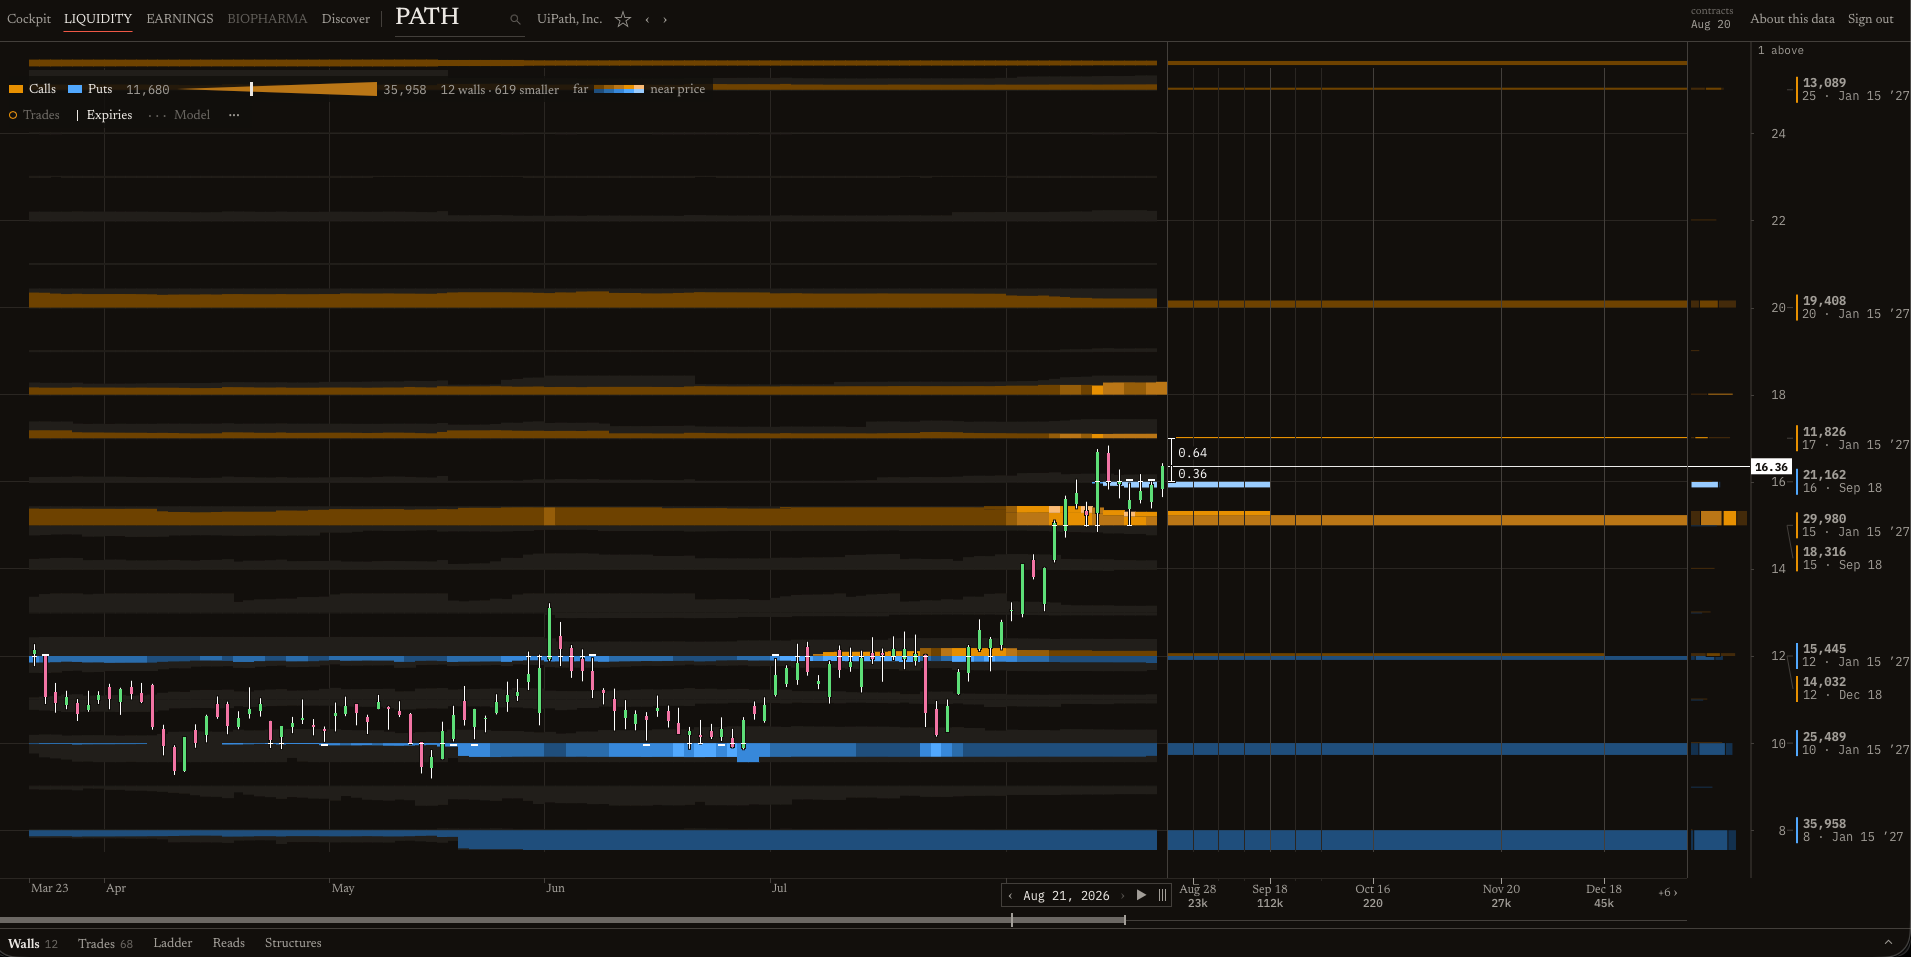The width and height of the screenshot is (1911, 957).
Task: Step date back with left arrow
Action: pyautogui.click(x=1011, y=896)
